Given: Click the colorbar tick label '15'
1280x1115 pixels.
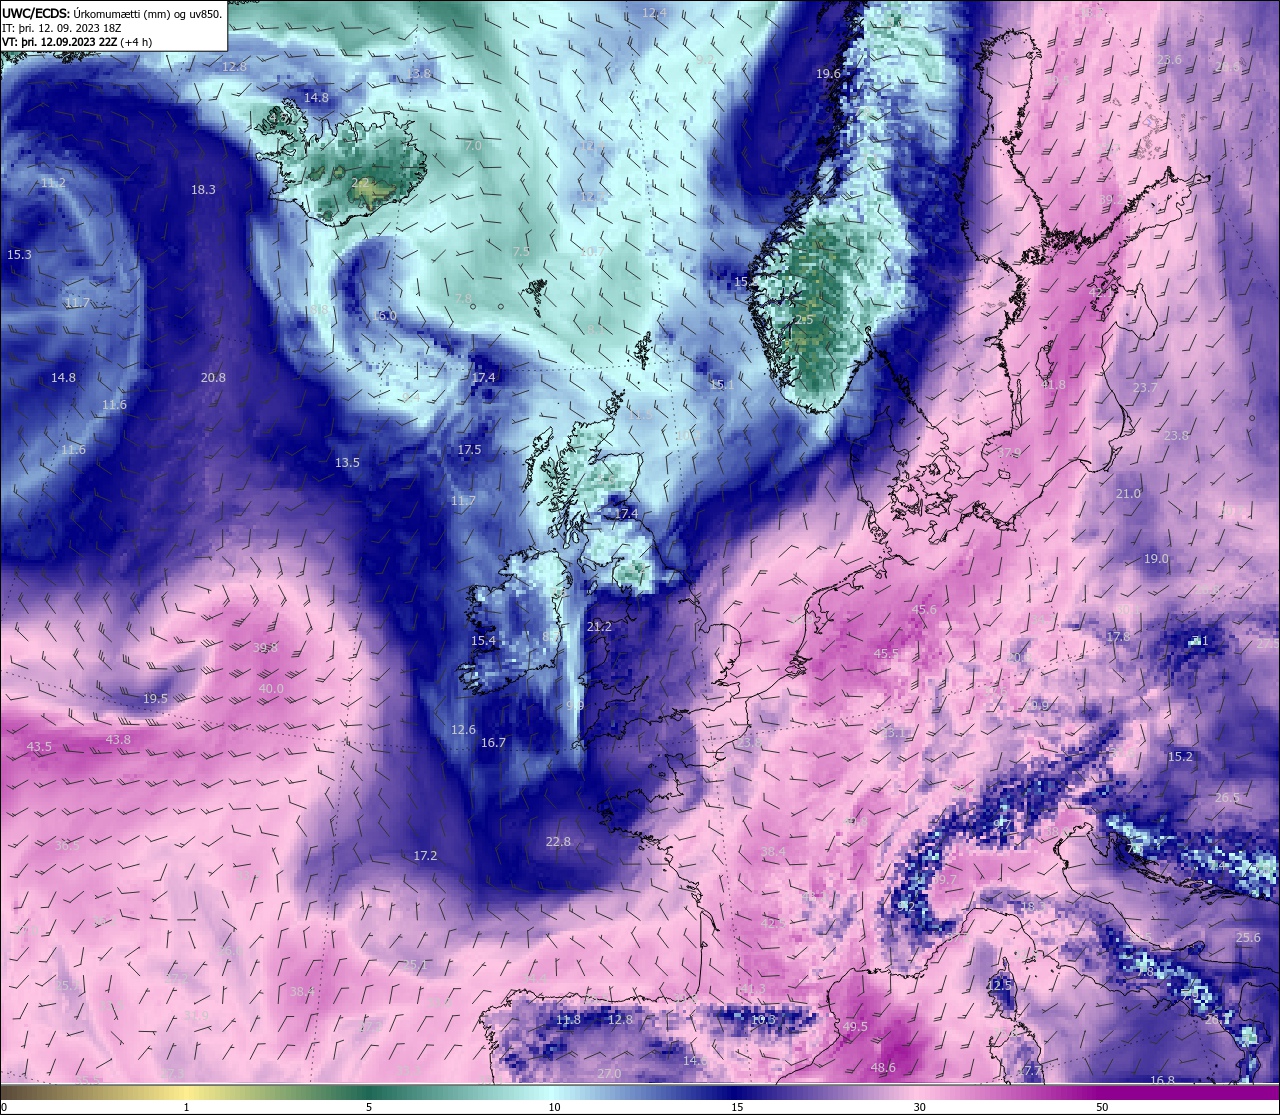Looking at the screenshot, I should coord(737,1107).
